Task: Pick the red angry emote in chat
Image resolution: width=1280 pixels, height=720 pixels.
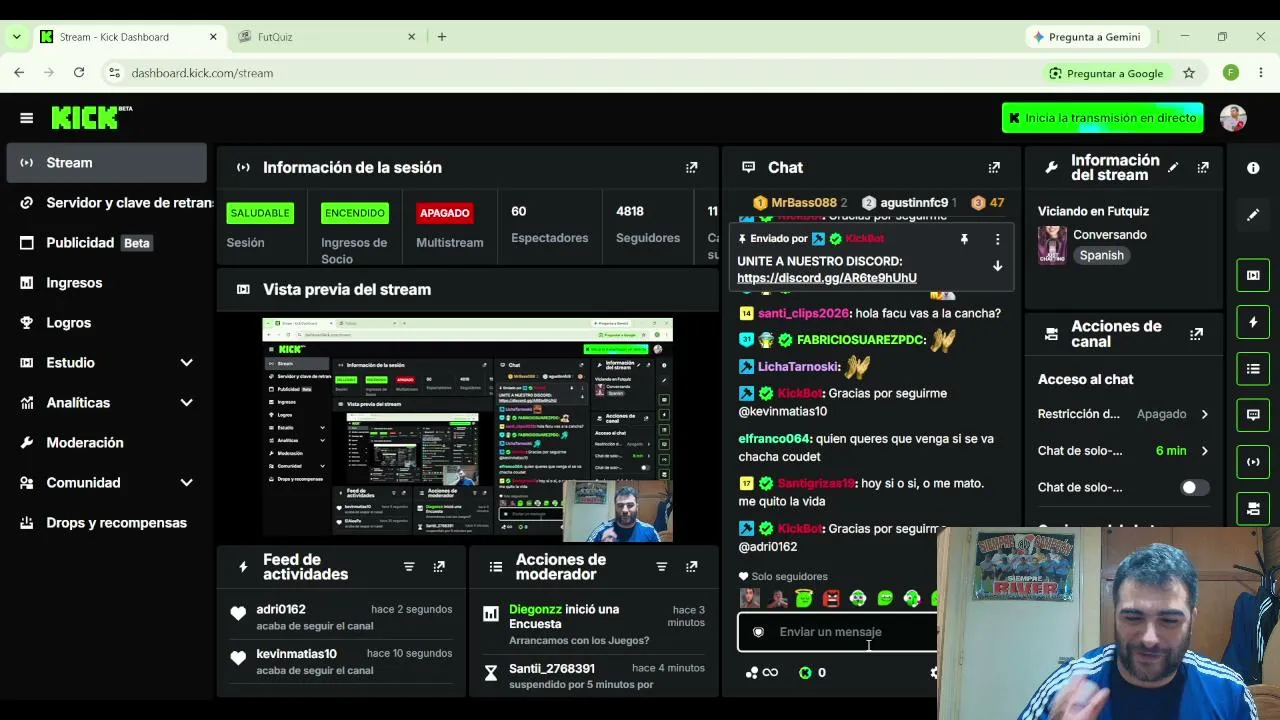Action: pos(831,599)
